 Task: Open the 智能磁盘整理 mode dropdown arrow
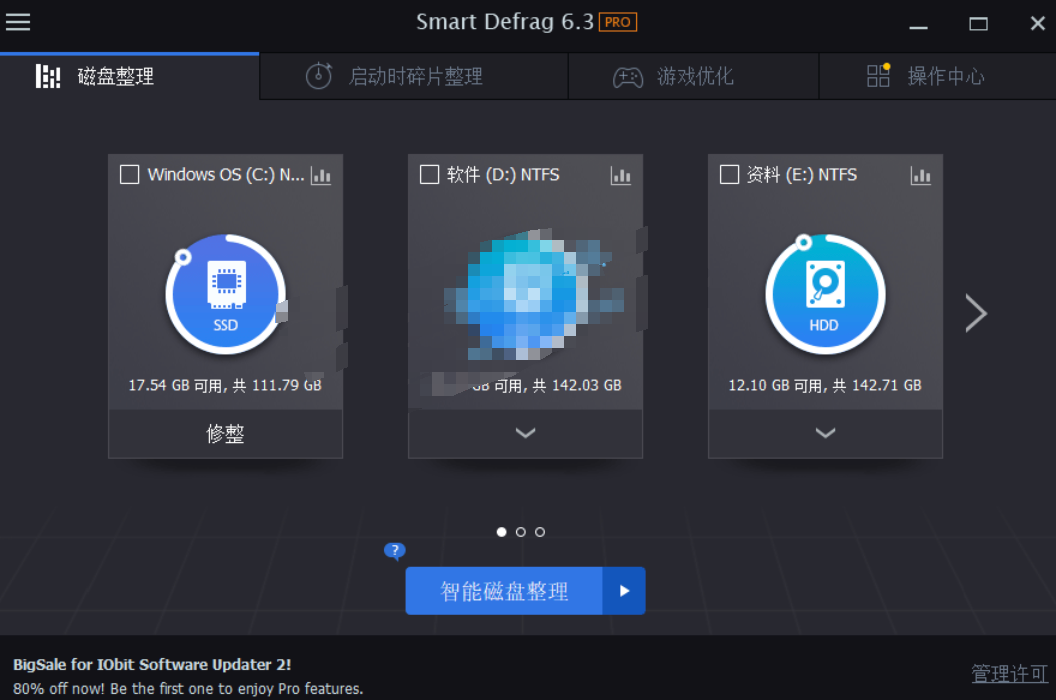click(x=625, y=591)
